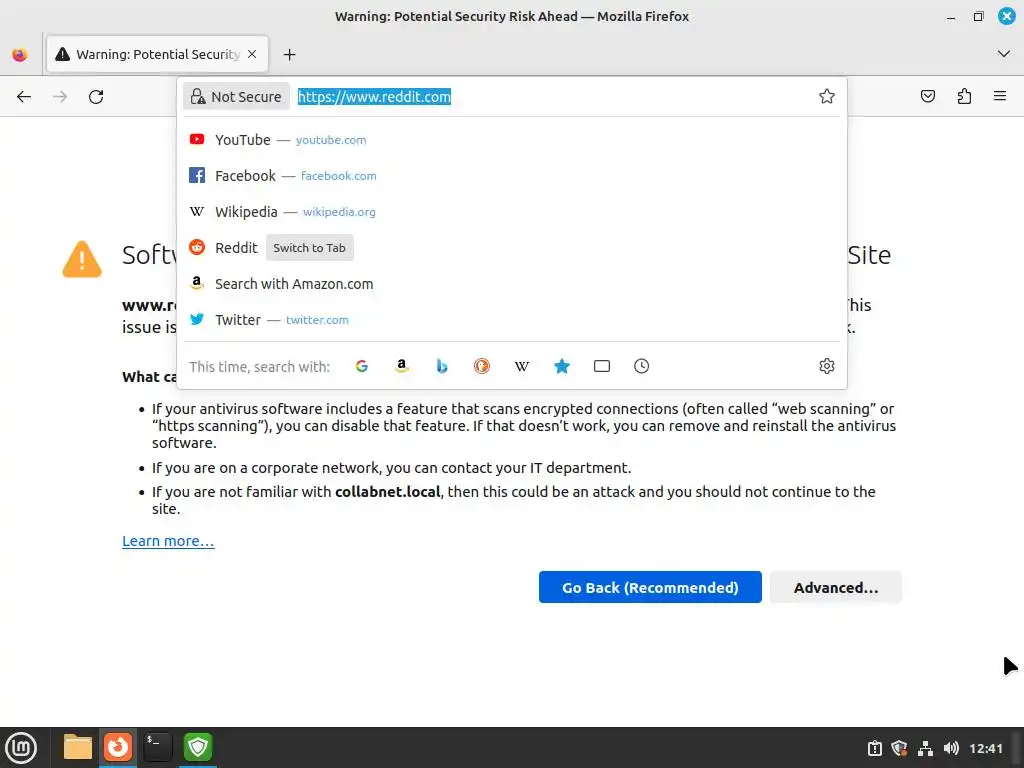Image resolution: width=1024 pixels, height=768 pixels.
Task: Open the green shield taskbar app
Action: tap(198, 747)
